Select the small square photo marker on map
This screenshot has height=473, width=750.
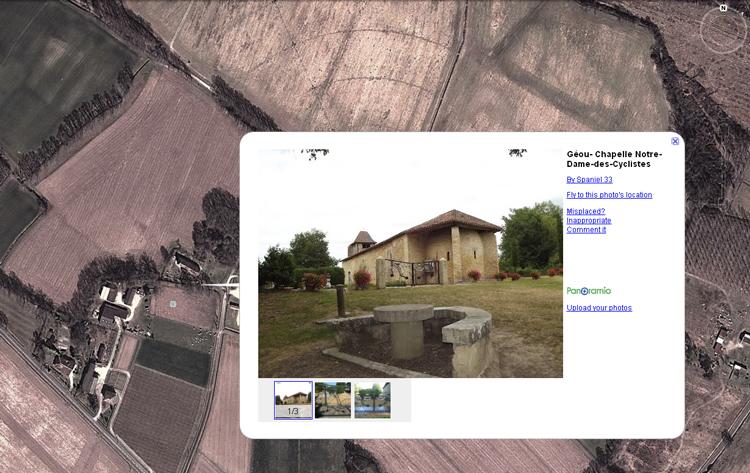[173, 303]
